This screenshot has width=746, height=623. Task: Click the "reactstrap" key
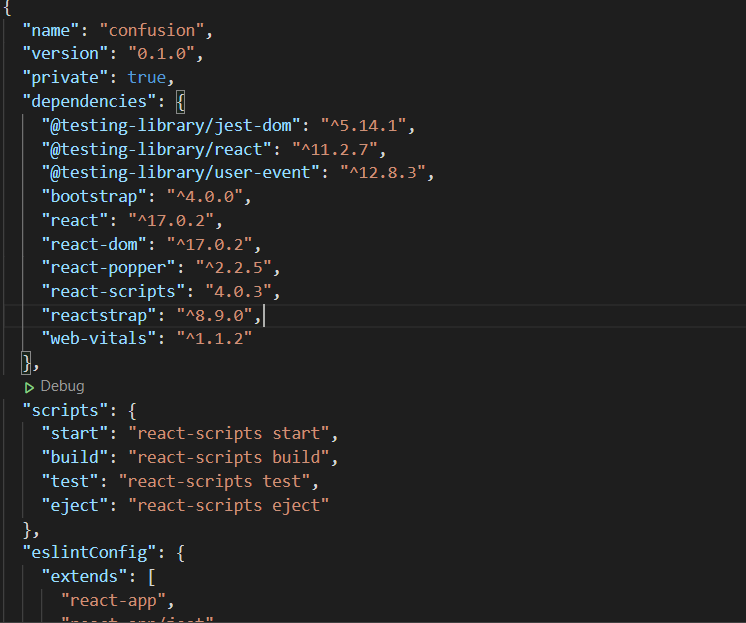[99, 315]
